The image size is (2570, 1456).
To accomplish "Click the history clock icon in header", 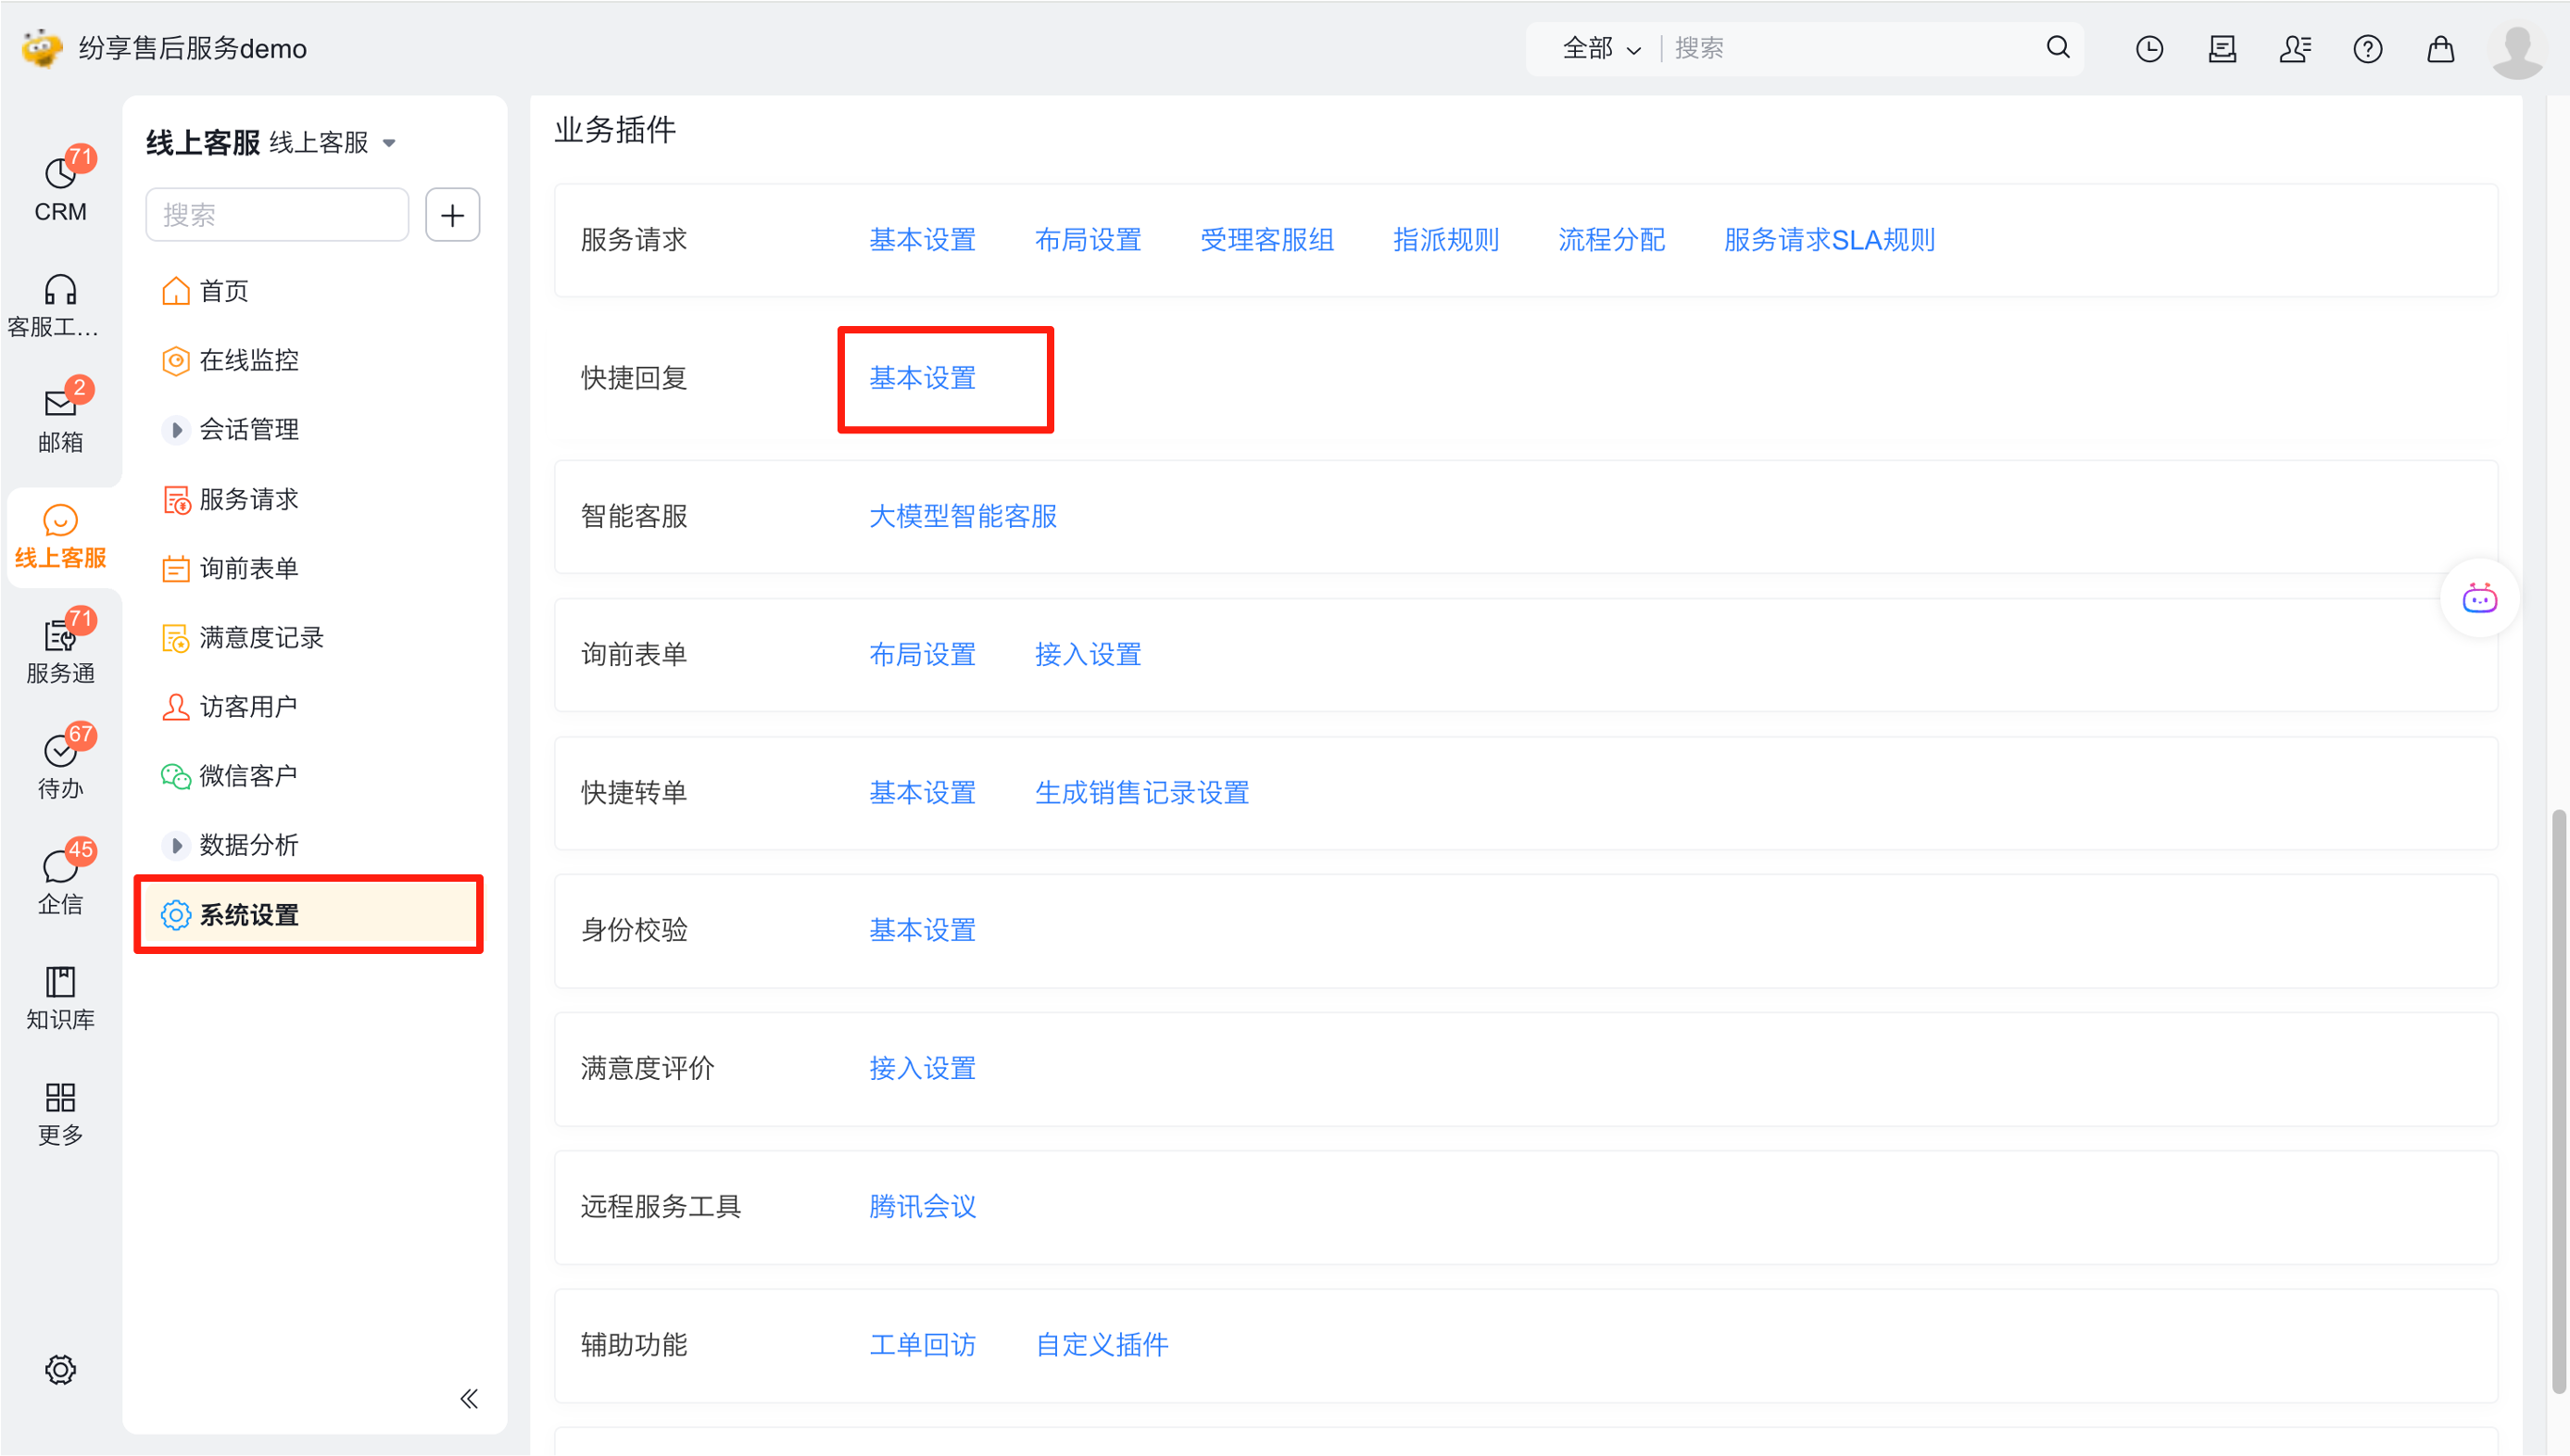I will pos(2149,48).
